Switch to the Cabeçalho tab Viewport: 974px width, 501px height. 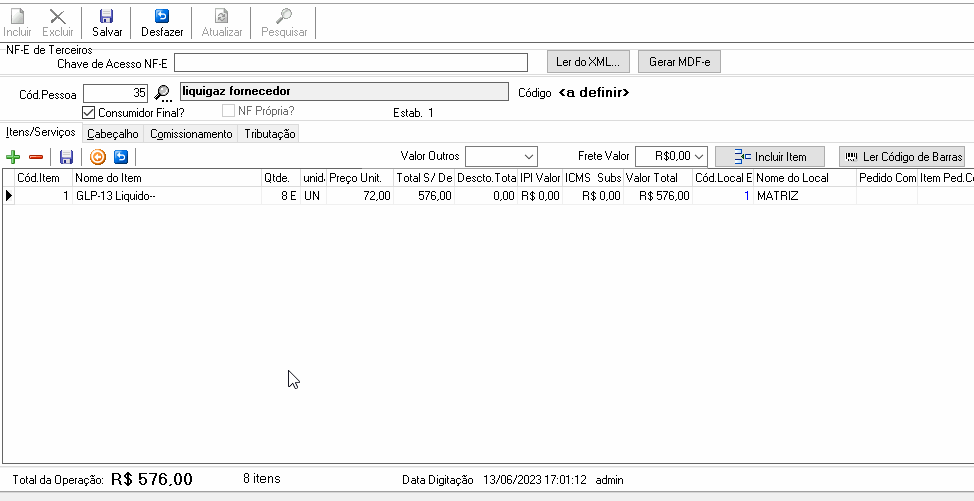tap(113, 134)
